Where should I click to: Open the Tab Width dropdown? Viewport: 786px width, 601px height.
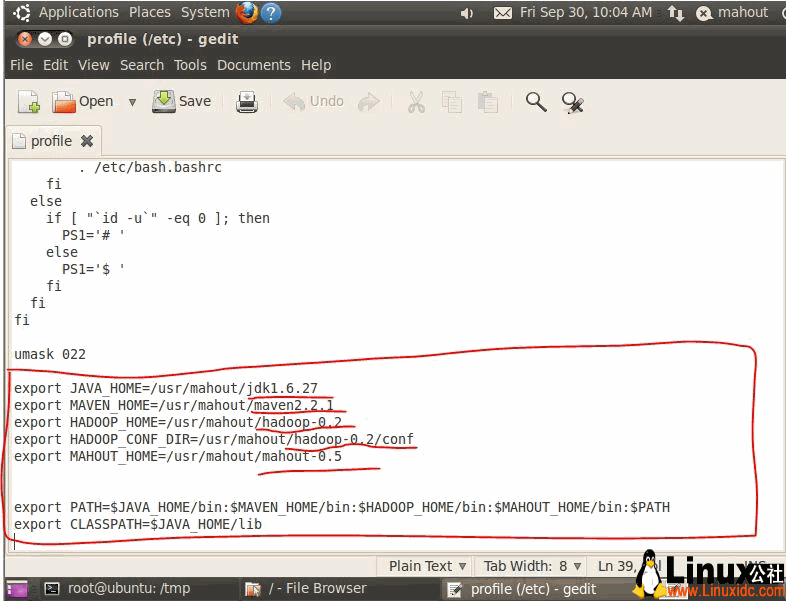pyautogui.click(x=532, y=566)
